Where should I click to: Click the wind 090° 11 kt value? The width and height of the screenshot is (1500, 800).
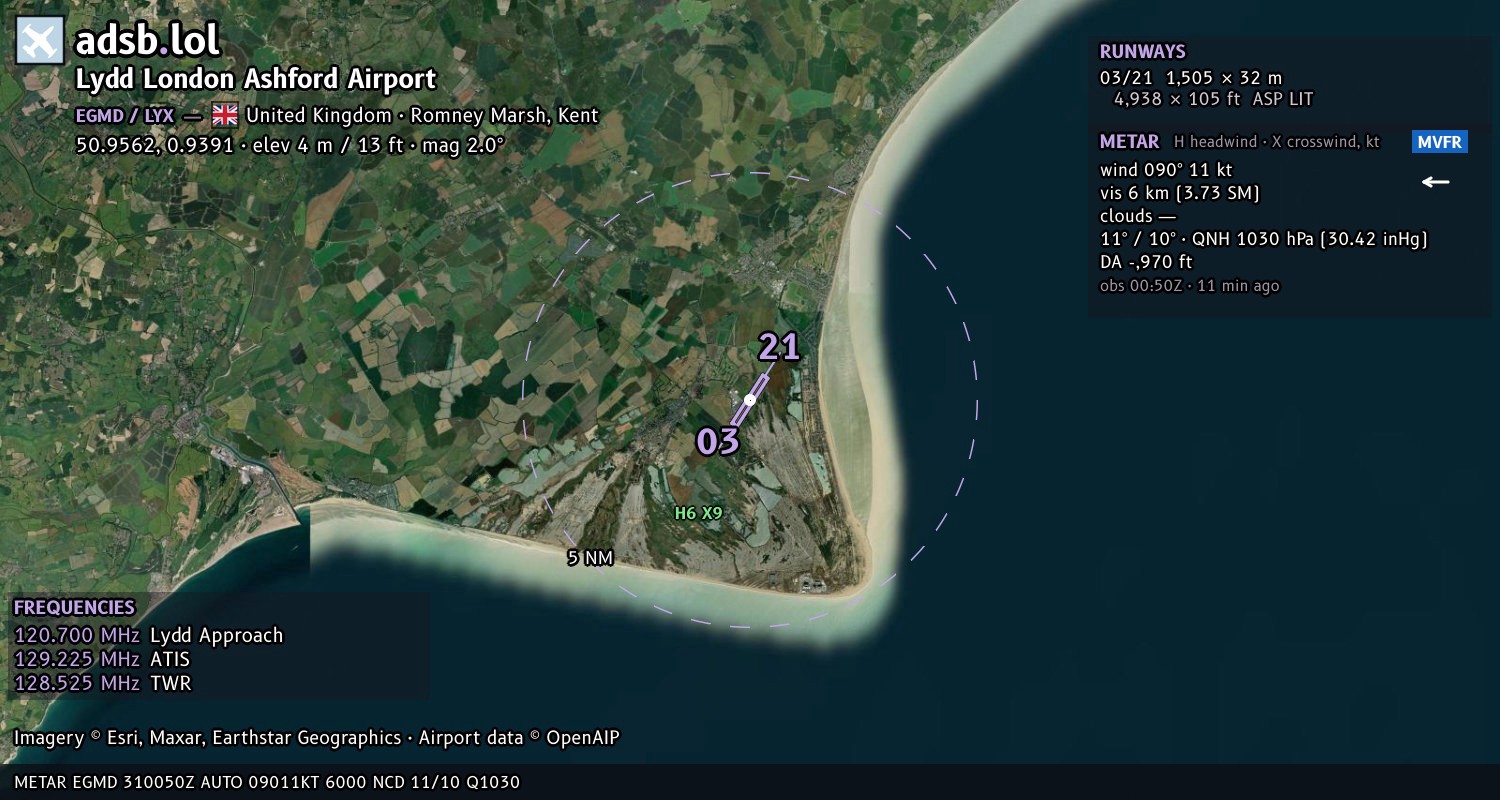tap(1166, 170)
